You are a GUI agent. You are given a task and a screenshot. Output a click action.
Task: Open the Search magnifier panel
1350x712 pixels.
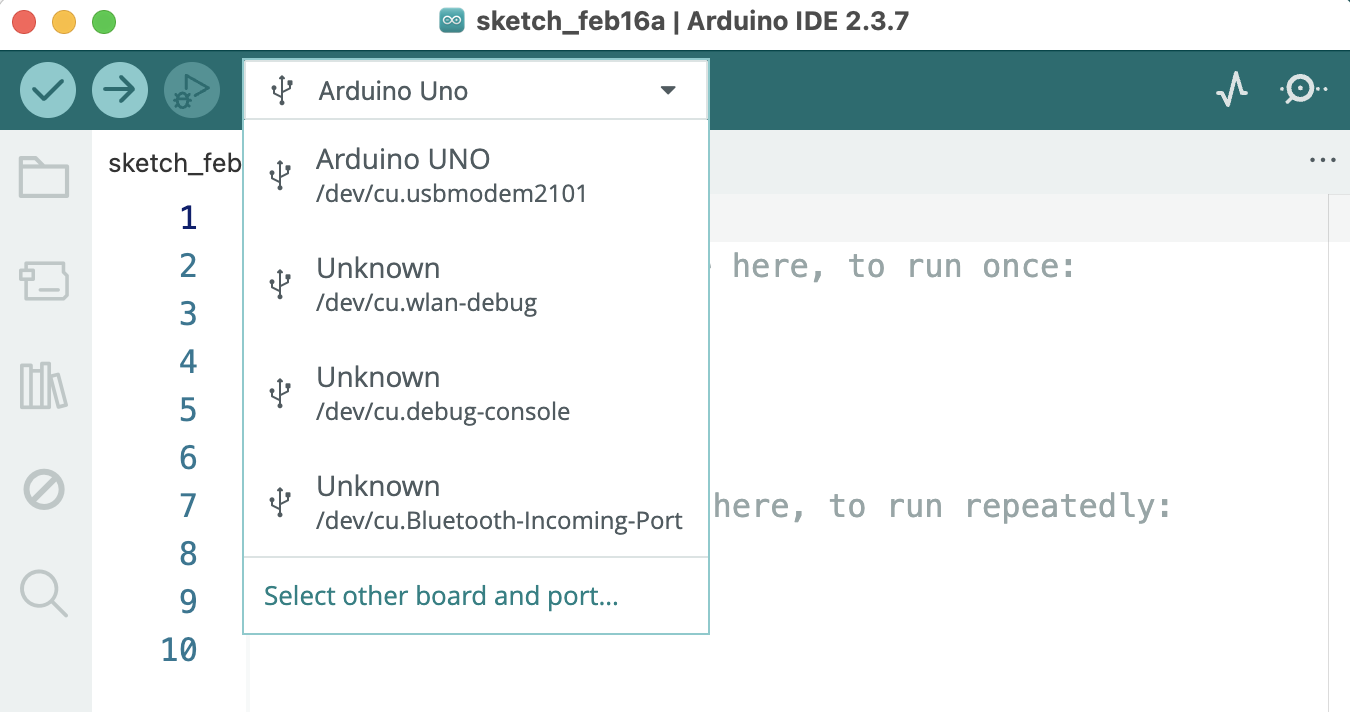click(x=44, y=593)
